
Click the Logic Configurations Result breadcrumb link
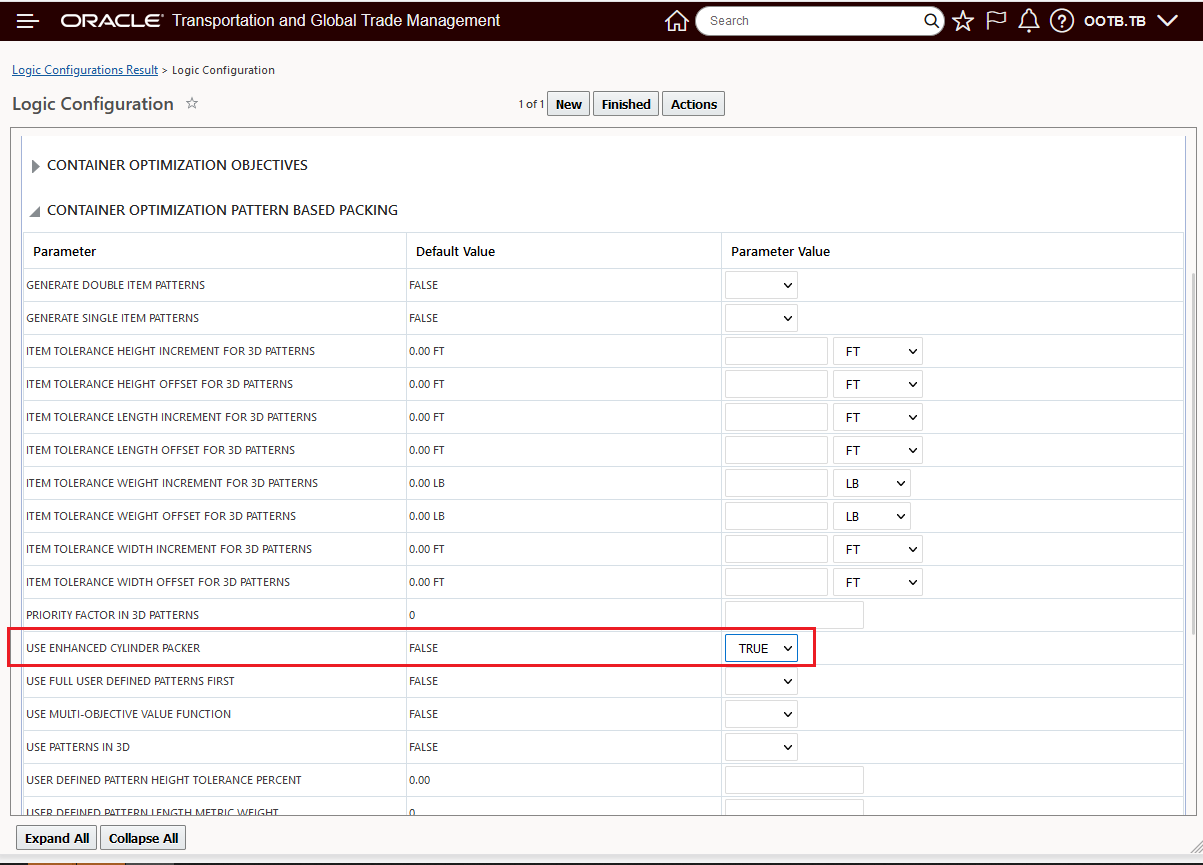[85, 70]
